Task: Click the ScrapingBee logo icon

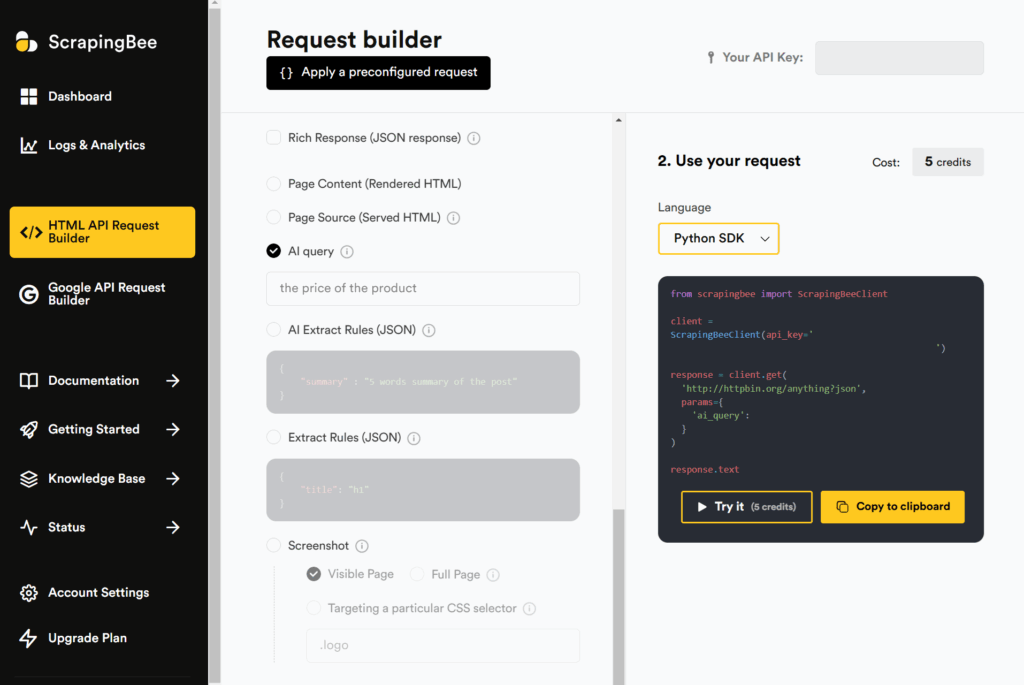Action: tap(27, 42)
